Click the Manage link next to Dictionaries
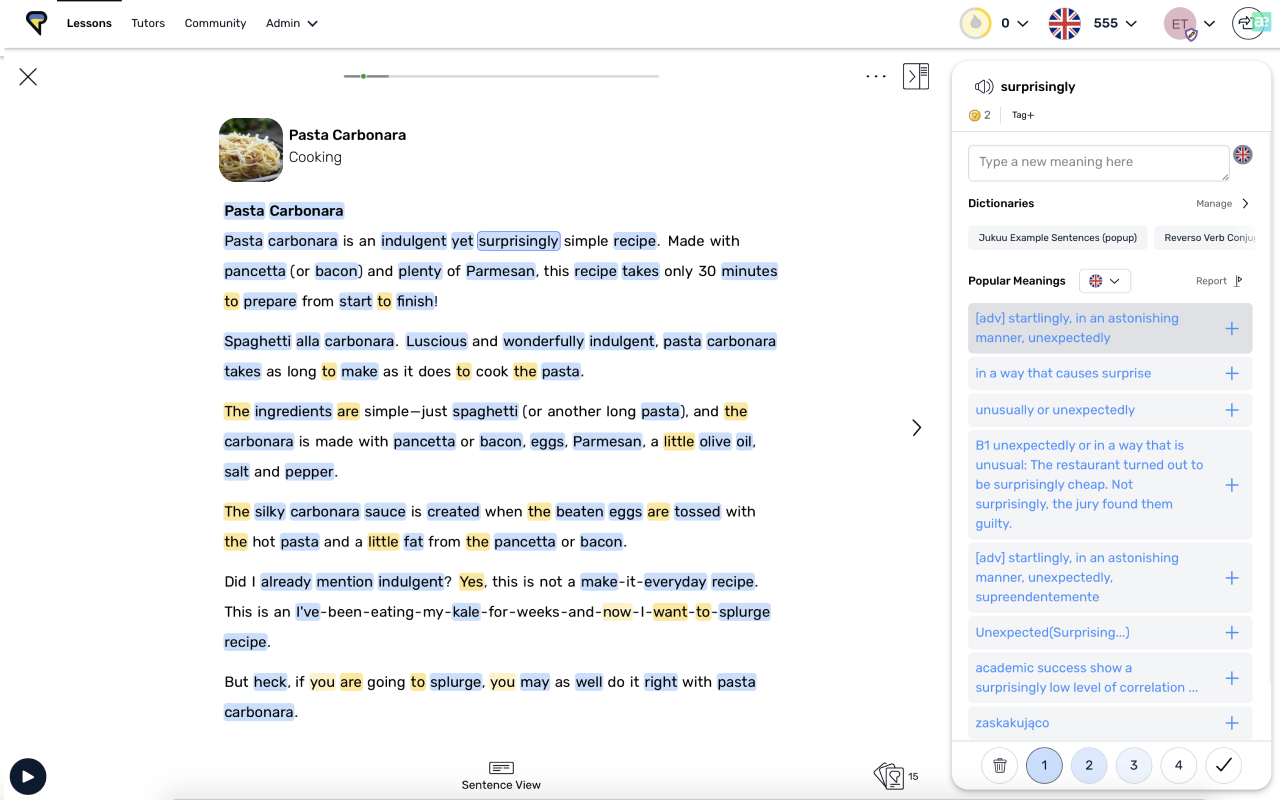Screen dimensions: 1280x800 point(1214,203)
